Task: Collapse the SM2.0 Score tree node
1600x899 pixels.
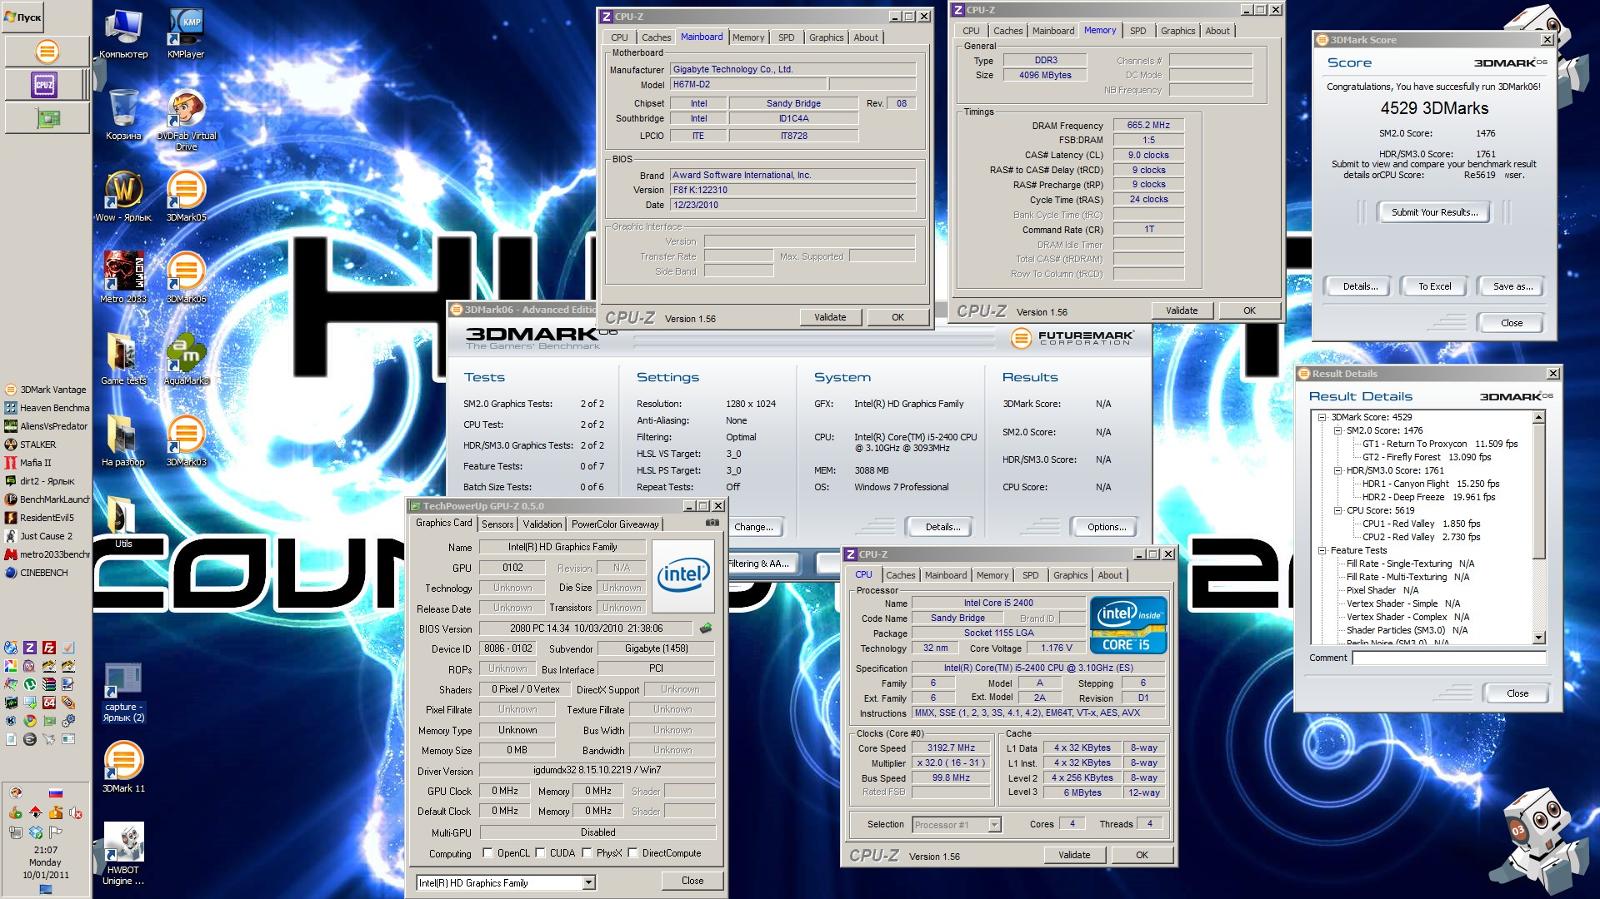Action: (x=1337, y=430)
